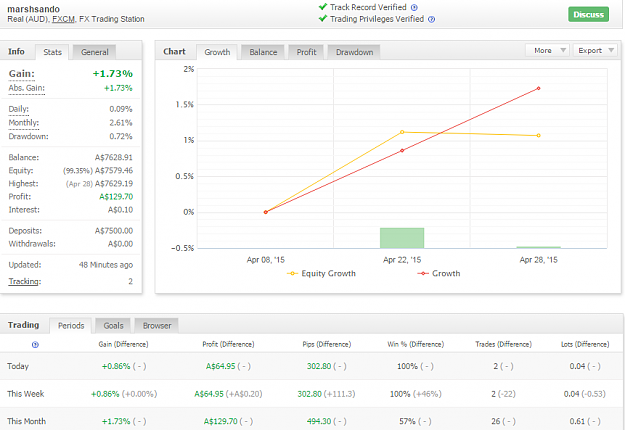625x430 pixels.
Task: Click the Equity Growth point on Apr 28
Action: point(539,135)
